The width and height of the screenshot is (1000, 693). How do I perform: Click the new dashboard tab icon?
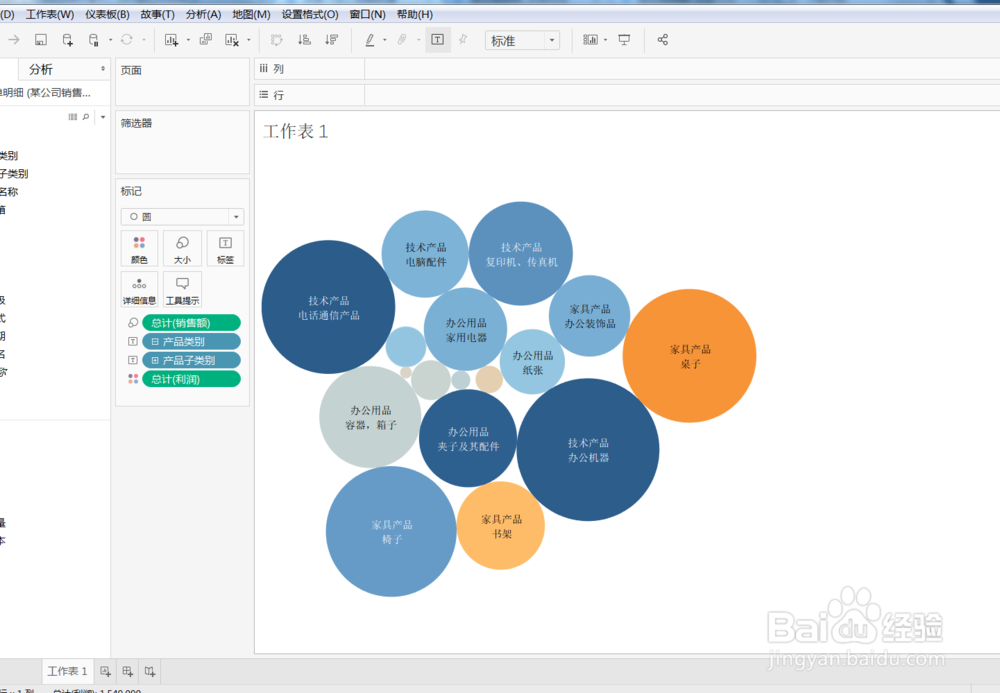[x=128, y=671]
